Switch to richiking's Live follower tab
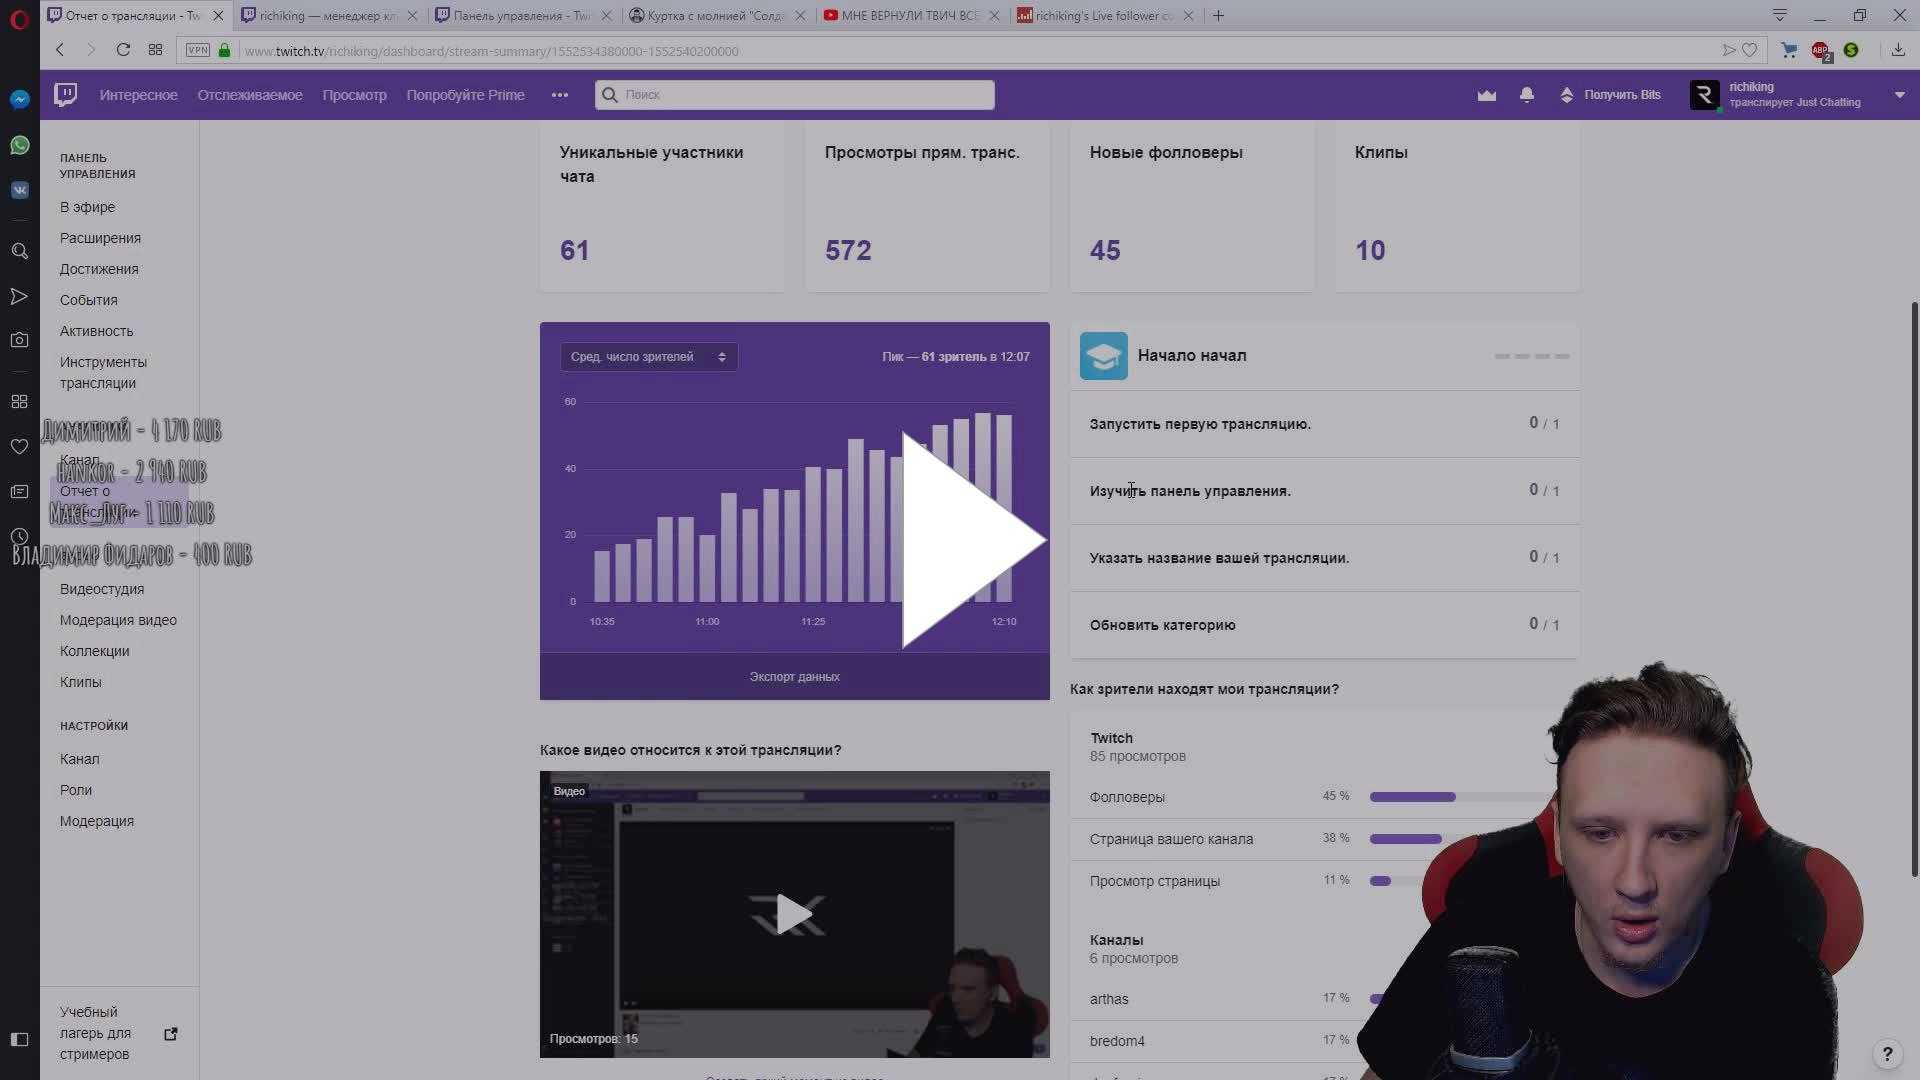This screenshot has height=1080, width=1920. coord(1104,15)
